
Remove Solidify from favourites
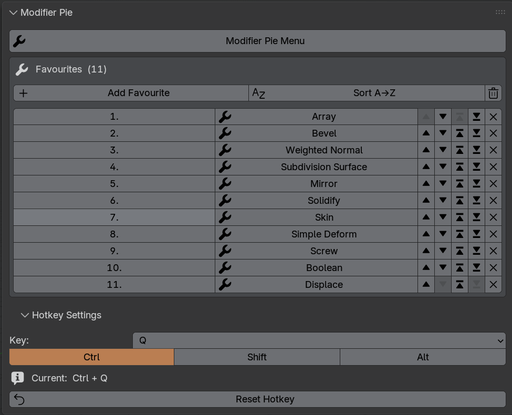pos(493,200)
